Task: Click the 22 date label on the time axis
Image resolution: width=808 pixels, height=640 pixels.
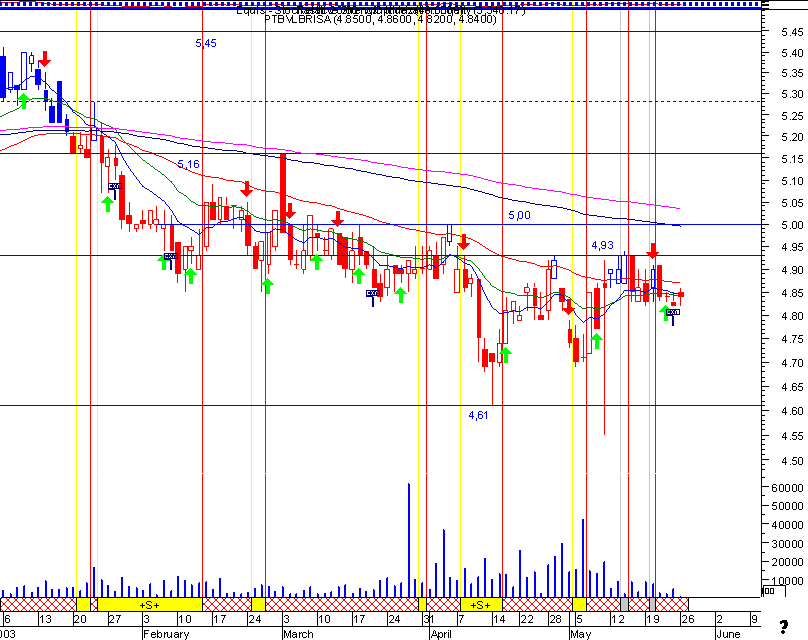Action: (x=527, y=619)
